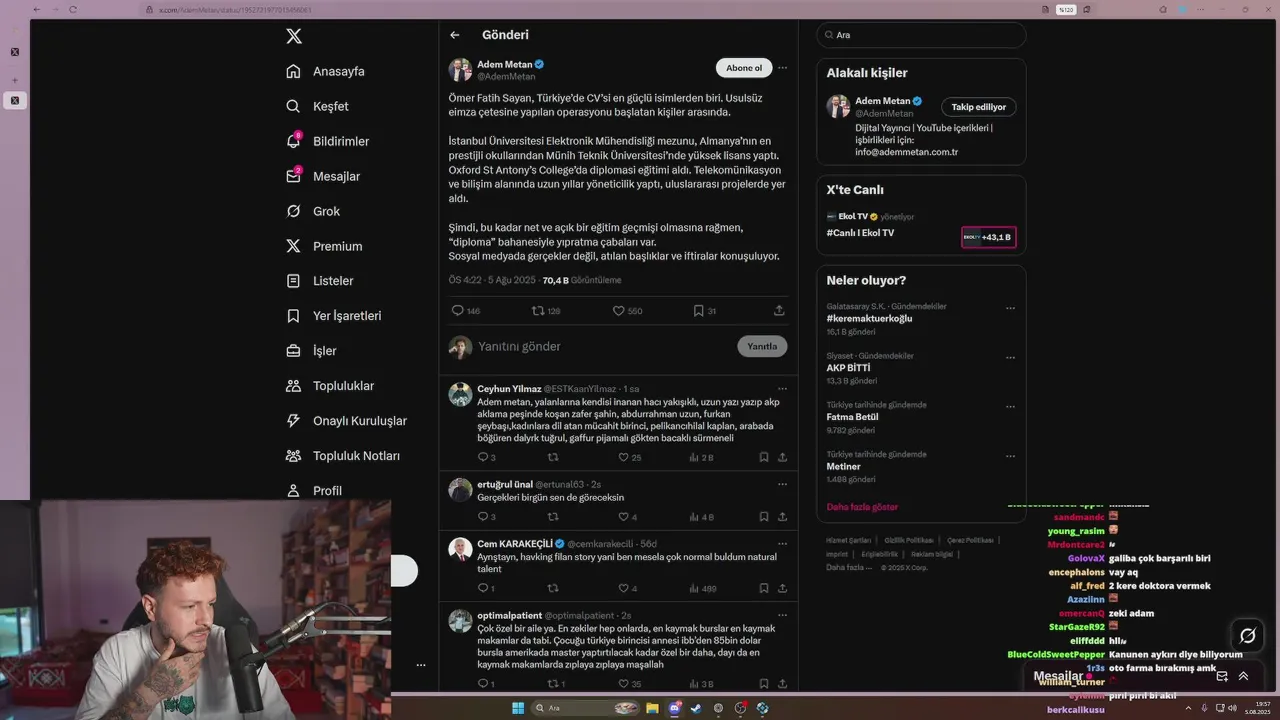The image size is (1280, 720).
Task: Open Onaylı Kuruluşlar page
Action: pos(346,421)
